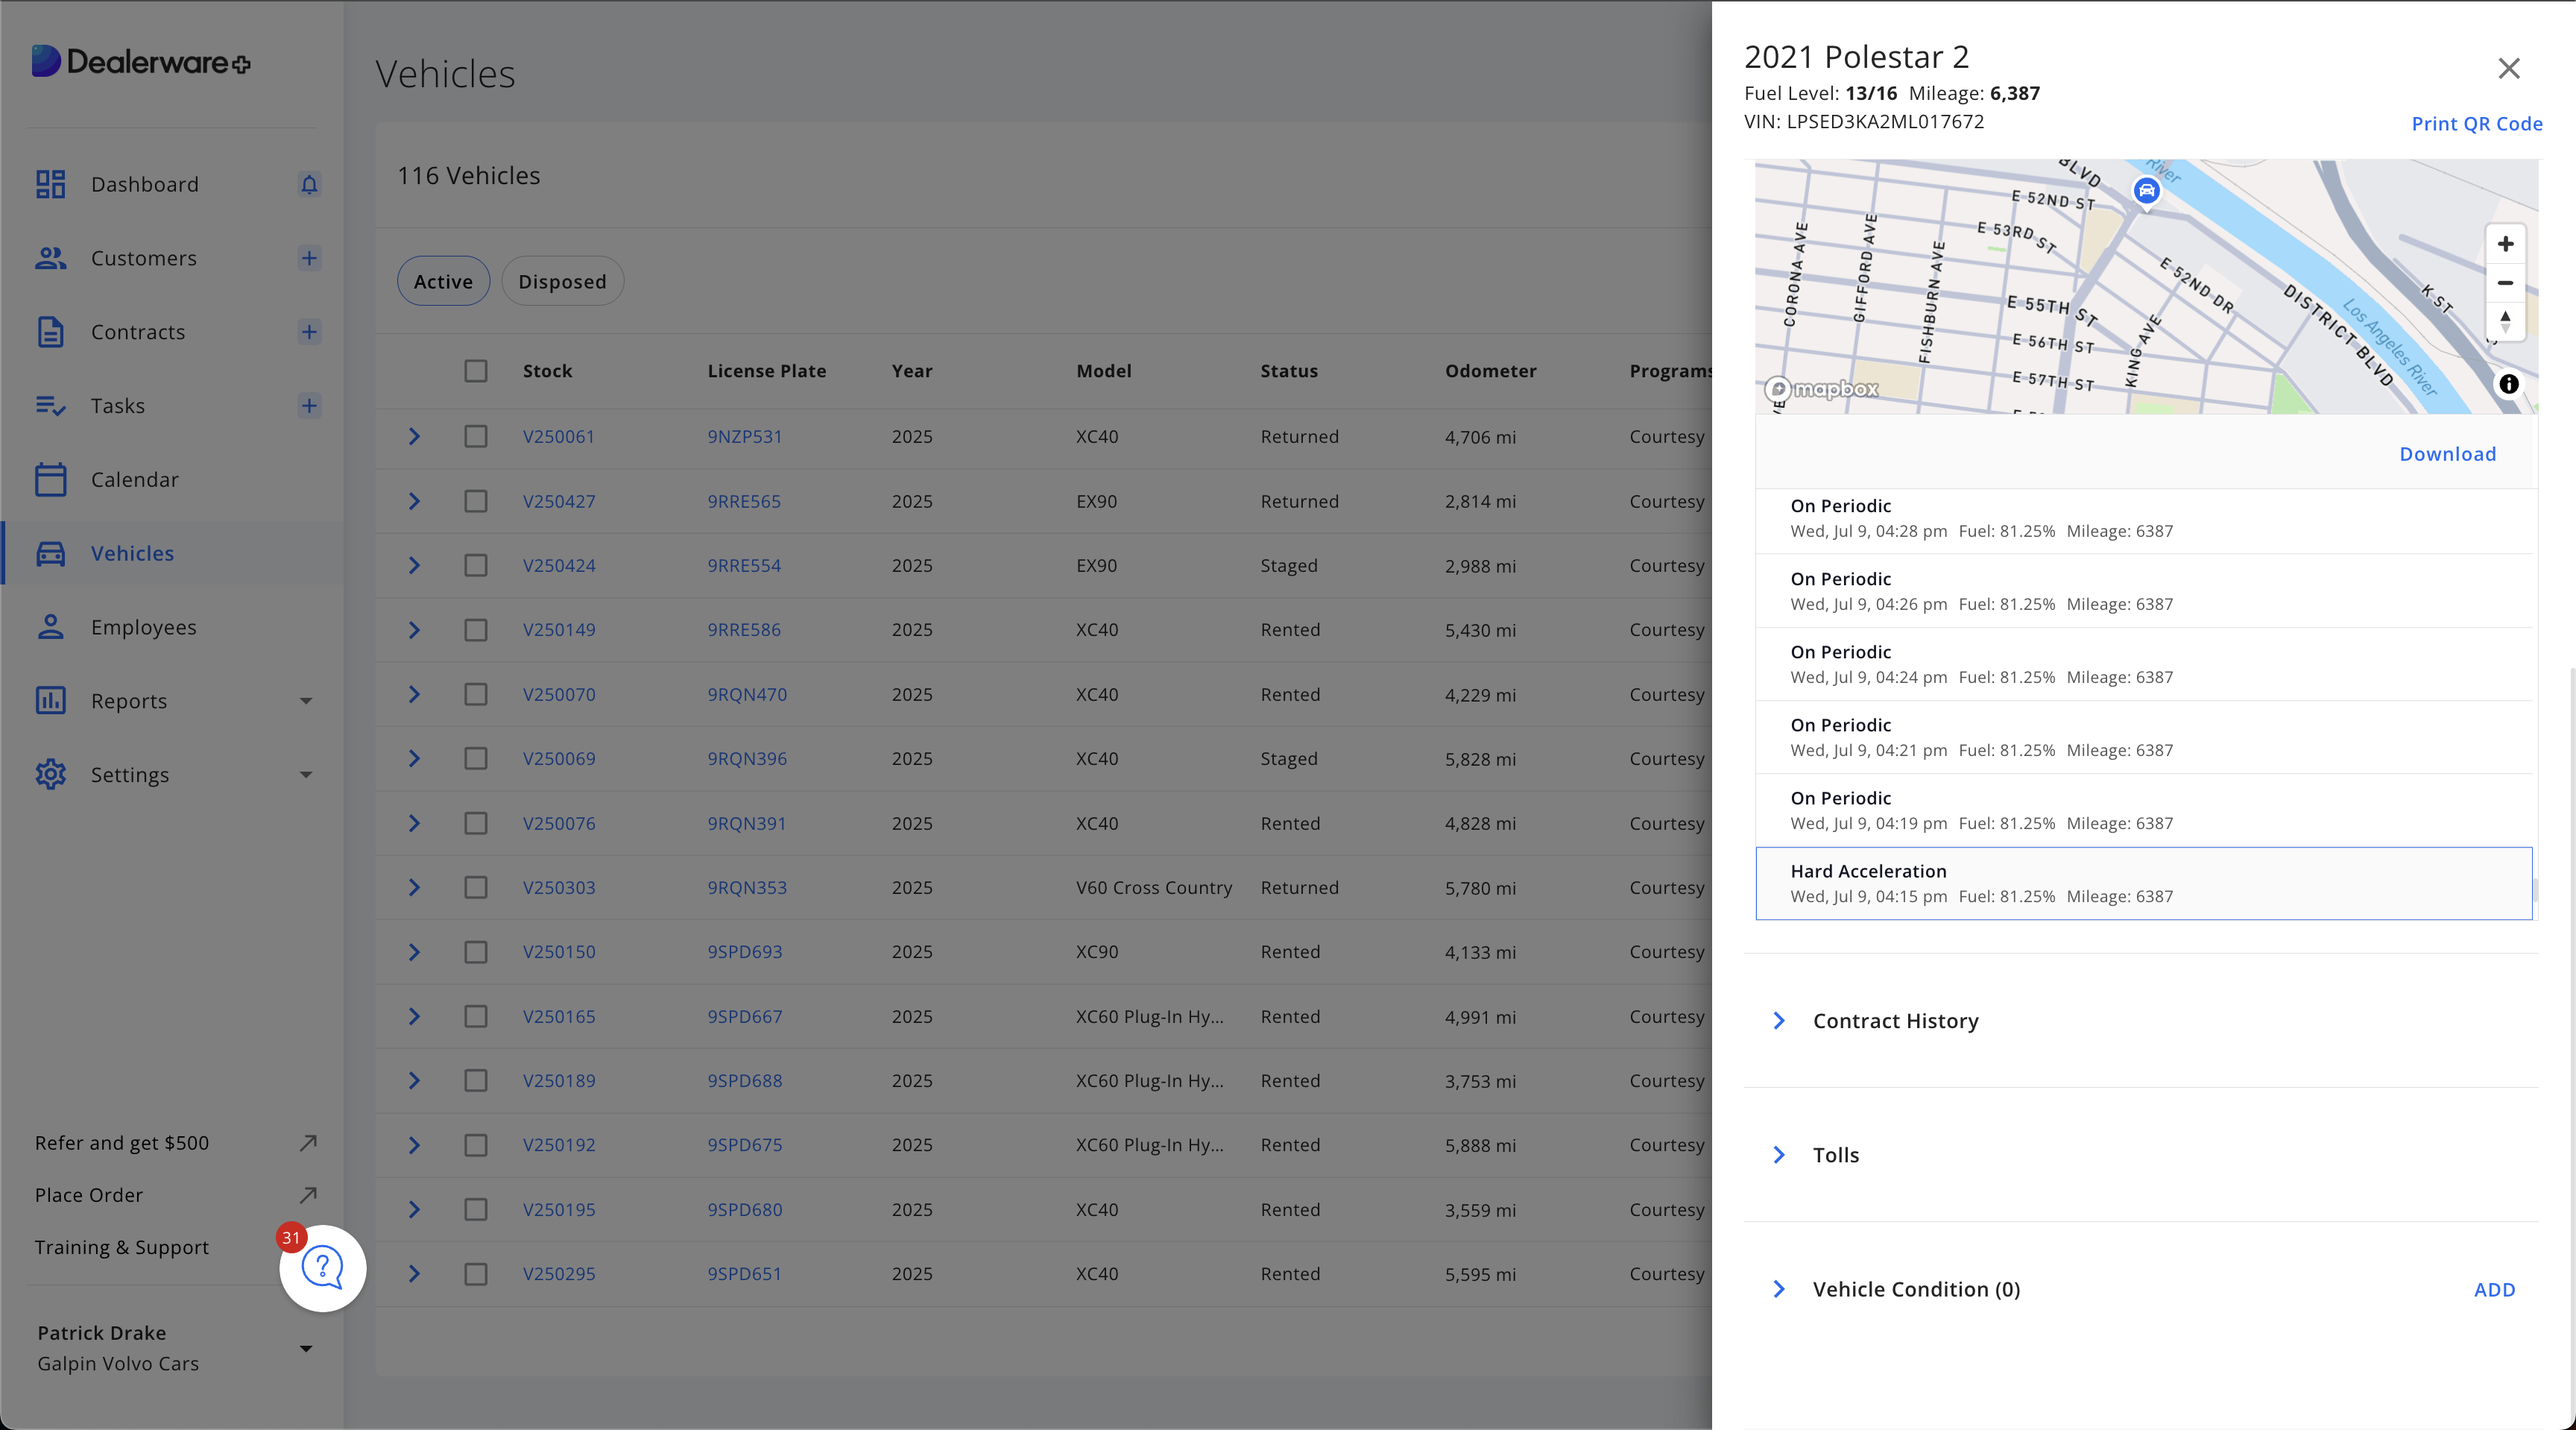Click the Print QR Code link
Screen dimensions: 2576x1430
click(x=2477, y=124)
